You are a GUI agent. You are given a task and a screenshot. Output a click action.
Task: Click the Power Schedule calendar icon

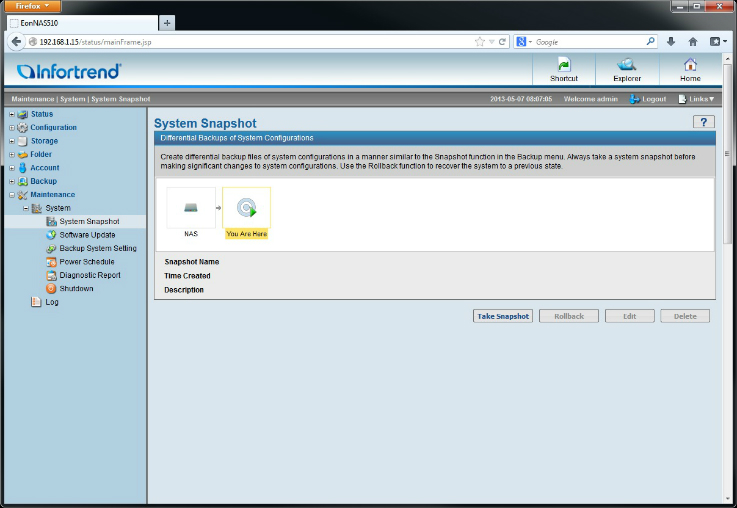pyautogui.click(x=51, y=262)
